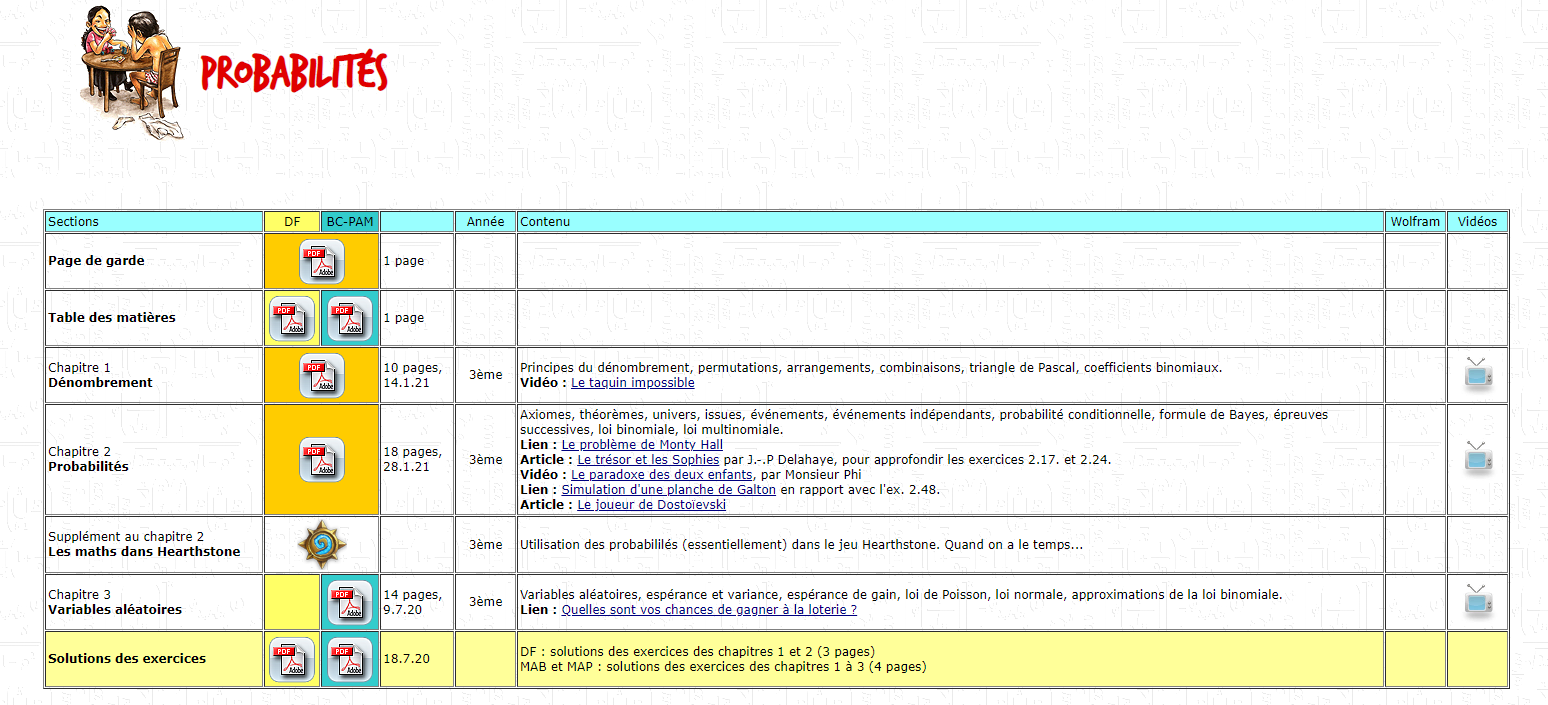This screenshot has height=705, width=1548.
Task: Open the BC-PAM PDF for Table des matières
Action: click(350, 318)
